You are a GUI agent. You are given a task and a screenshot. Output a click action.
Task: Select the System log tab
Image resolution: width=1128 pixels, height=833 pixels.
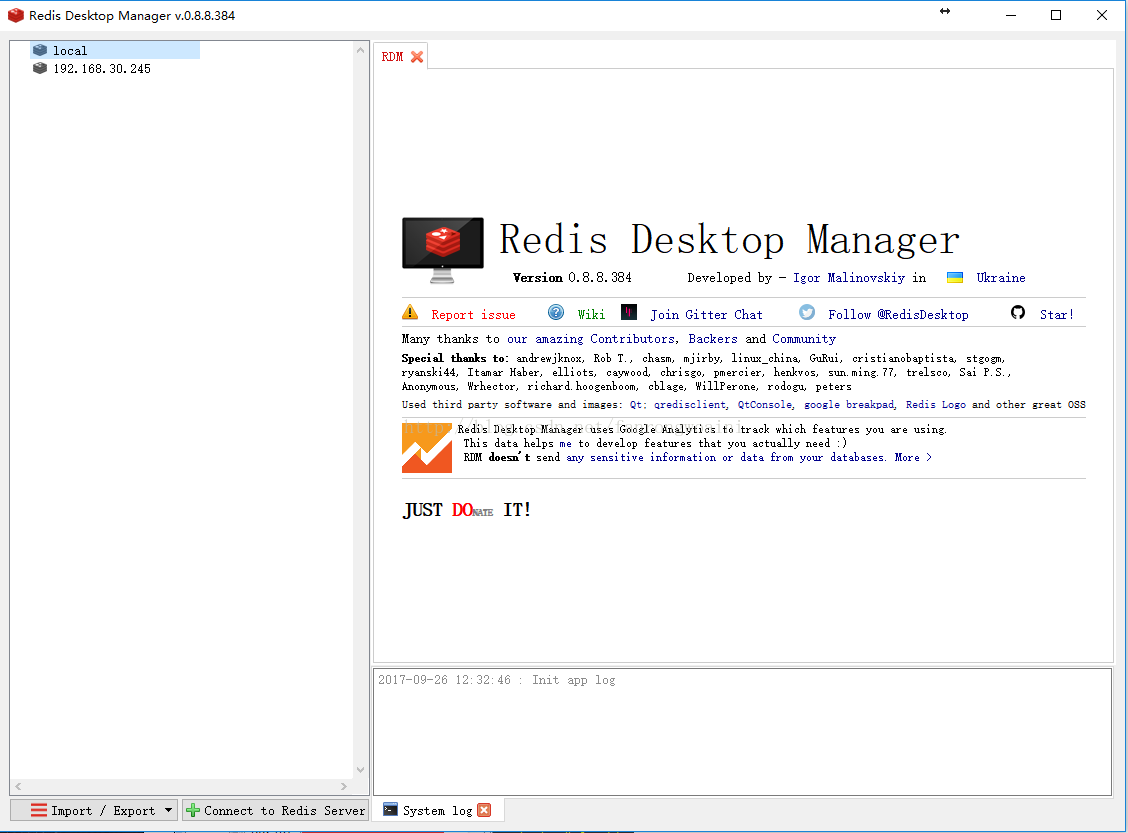(x=437, y=811)
